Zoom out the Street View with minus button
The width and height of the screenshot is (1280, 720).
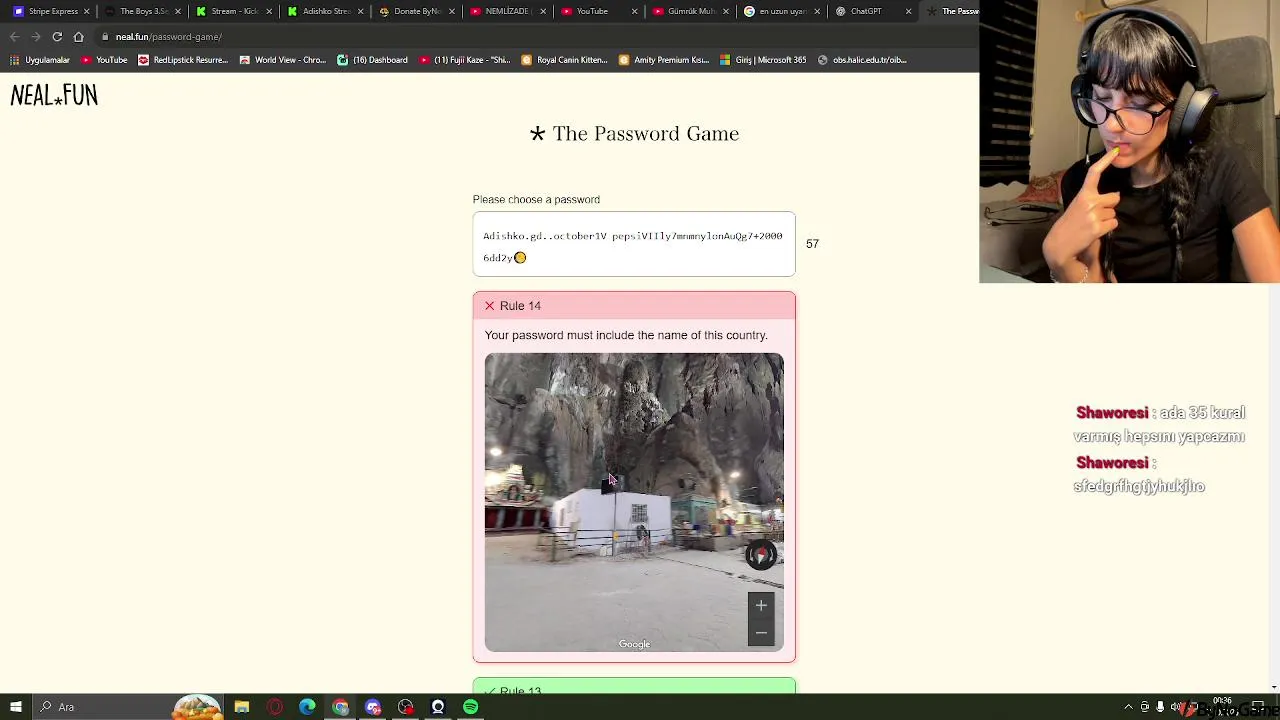[761, 633]
